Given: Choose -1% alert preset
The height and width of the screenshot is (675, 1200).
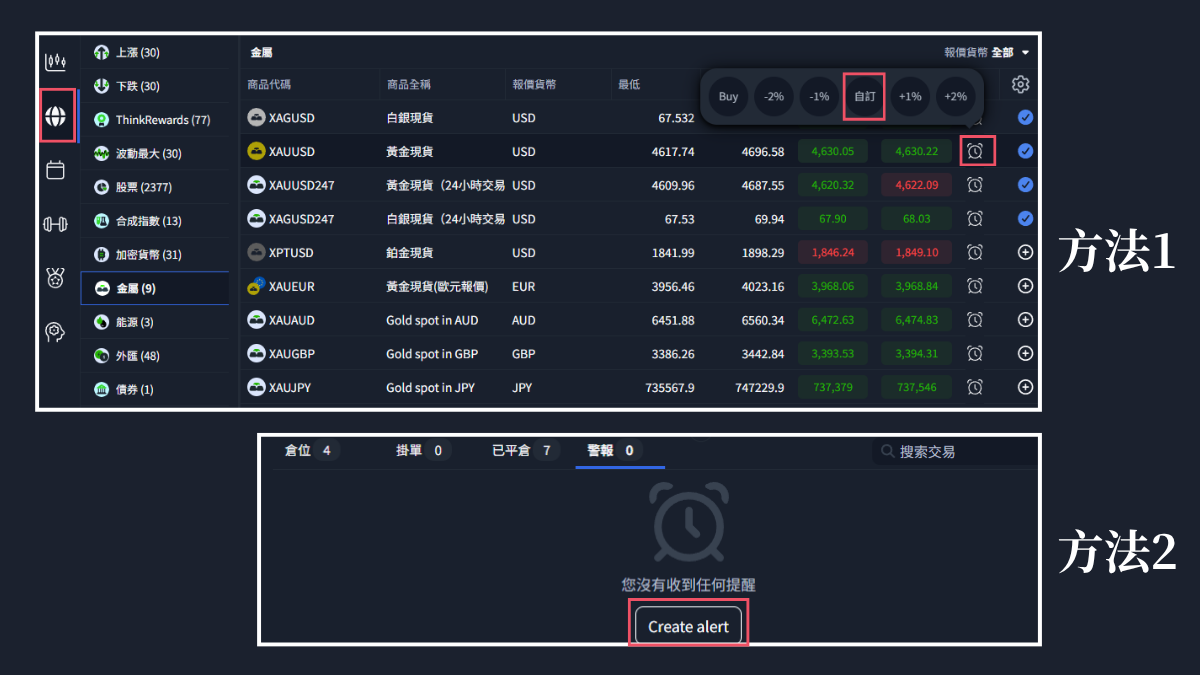Looking at the screenshot, I should pyautogui.click(x=819, y=97).
